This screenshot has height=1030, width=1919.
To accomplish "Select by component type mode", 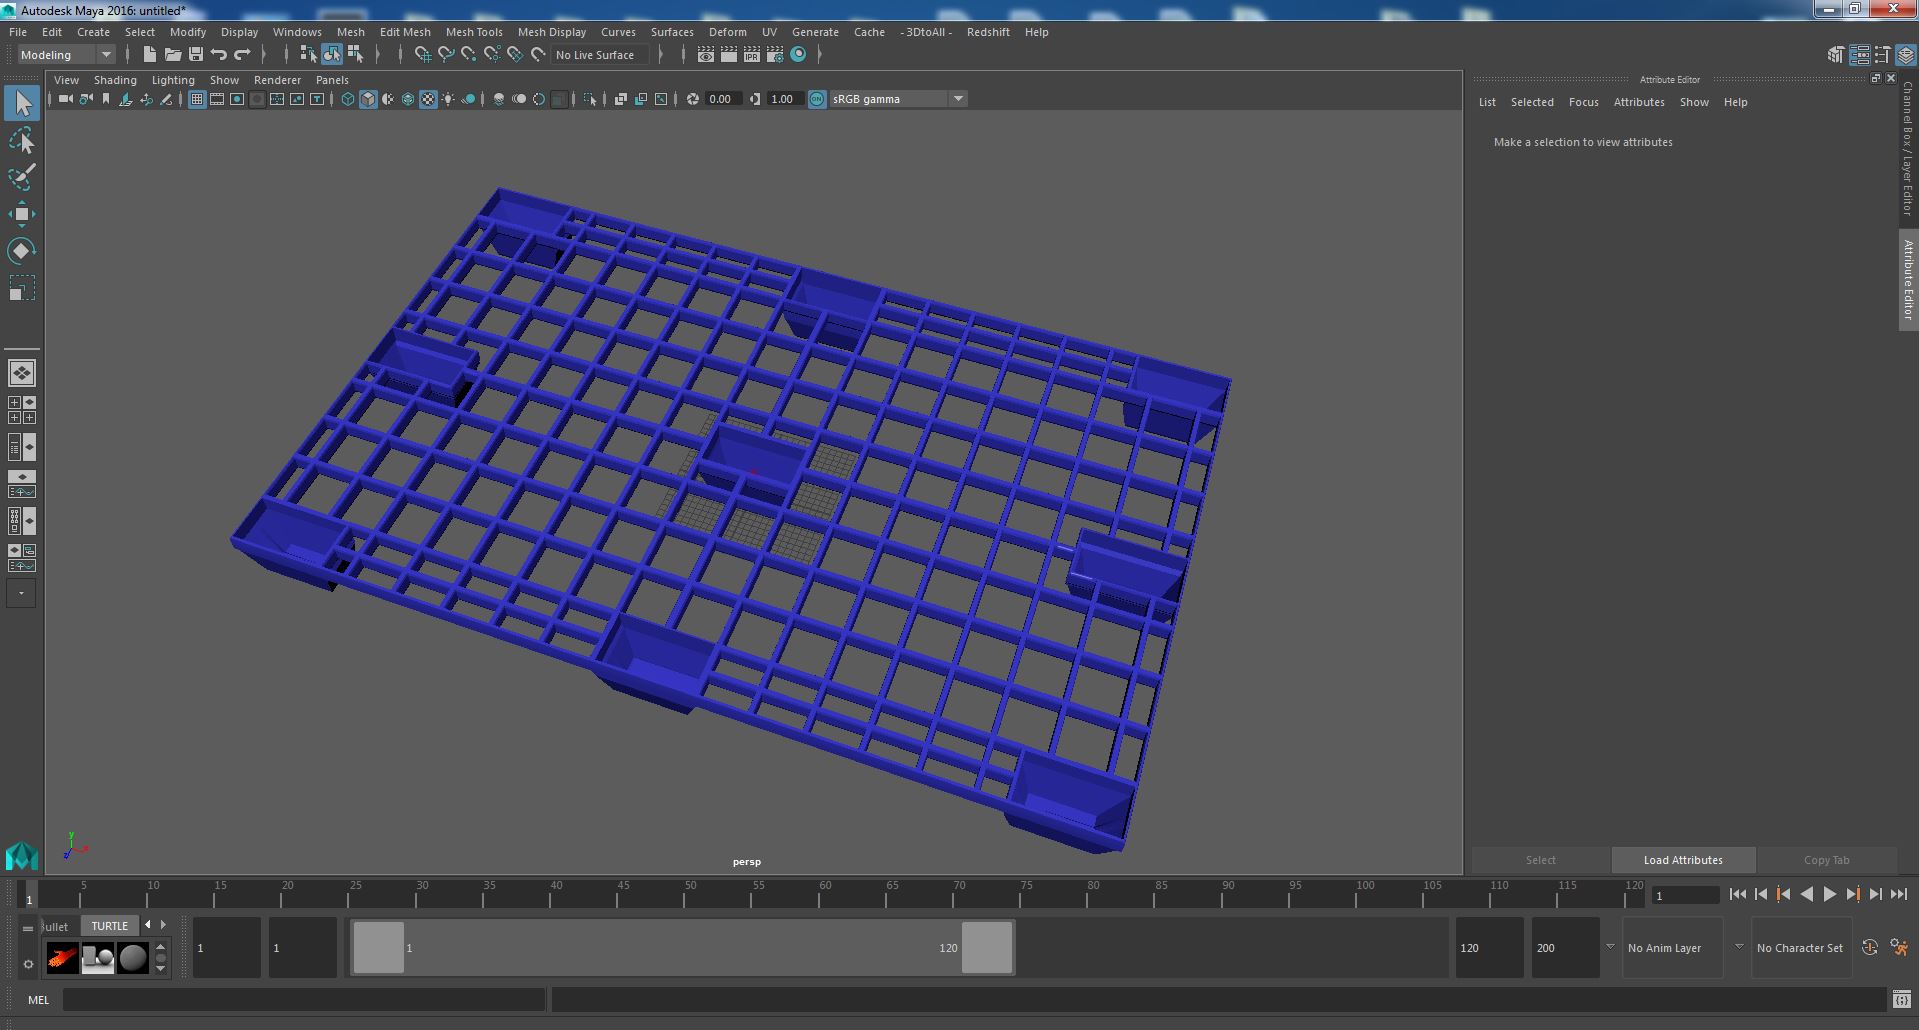I will click(355, 55).
